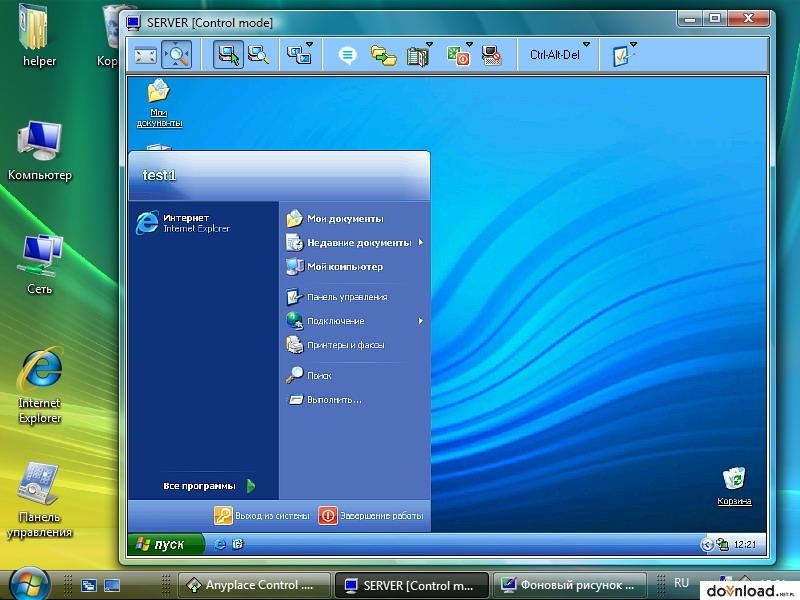Open the settings checklist icon in the toolbar
This screenshot has height=600, width=800.
point(621,56)
